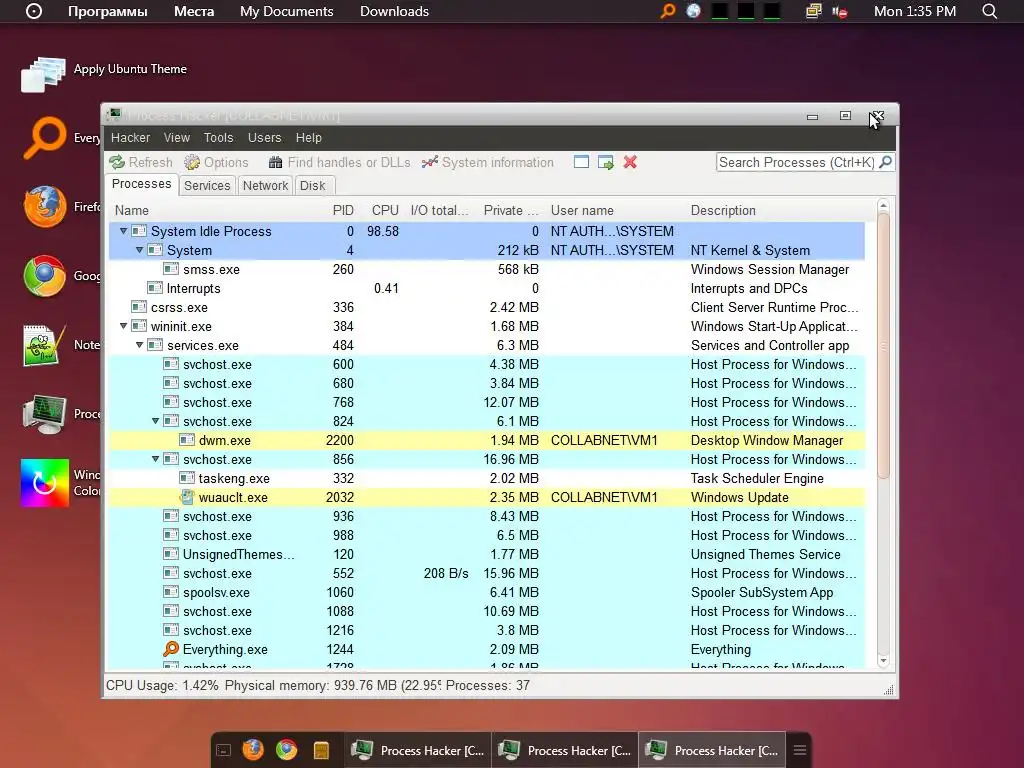The height and width of the screenshot is (768, 1024).
Task: Sort by the Description column header
Action: pos(723,210)
